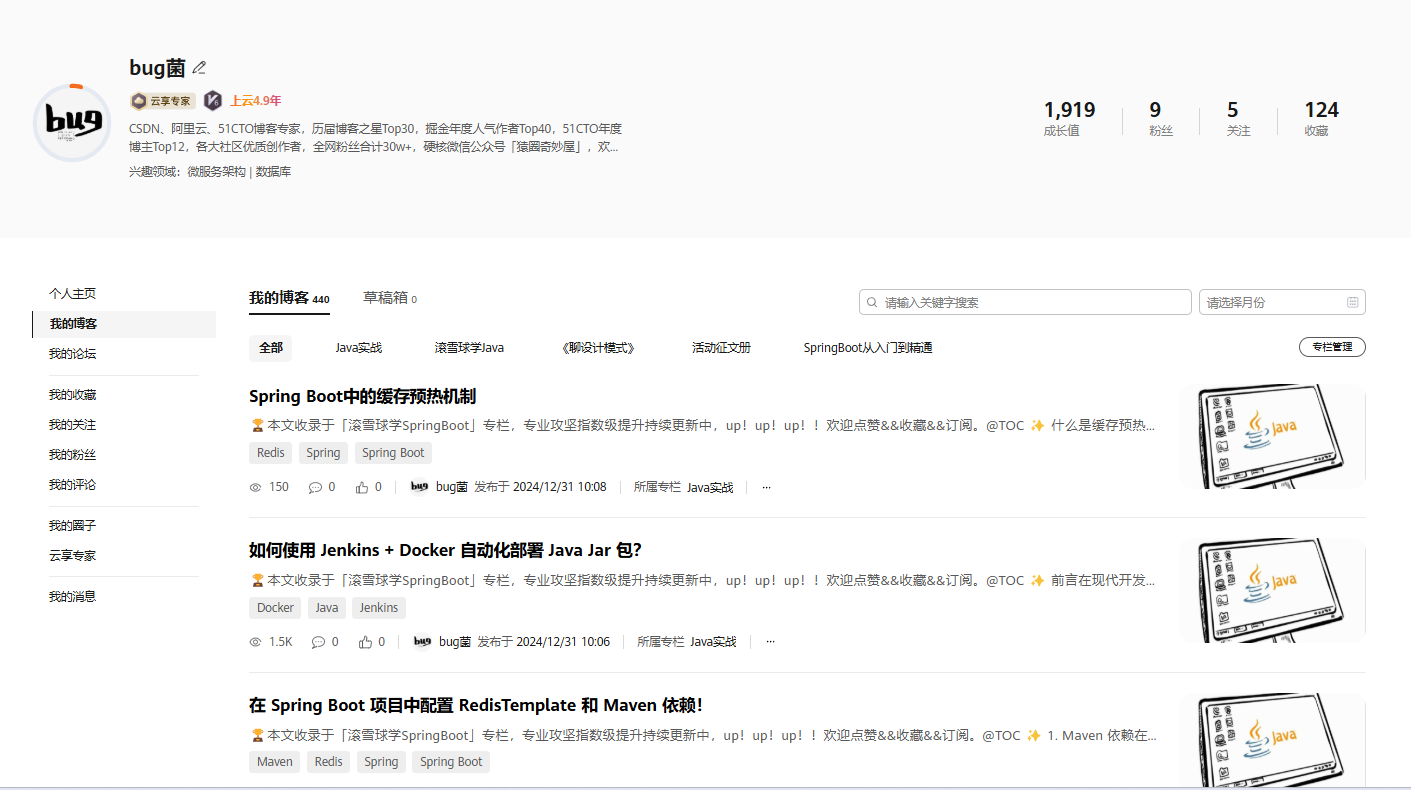Viewport: 1411px width, 790px height.
Task: Filter by 活动征文册 column
Action: (721, 348)
